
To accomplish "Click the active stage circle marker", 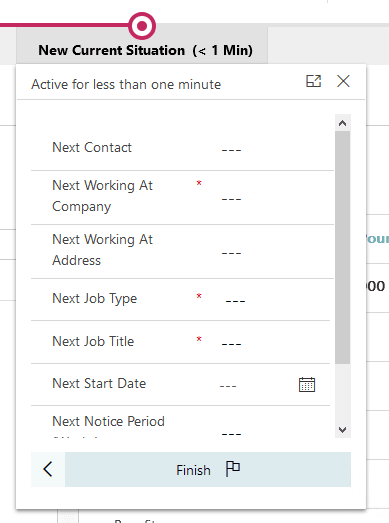I will [x=142, y=26].
